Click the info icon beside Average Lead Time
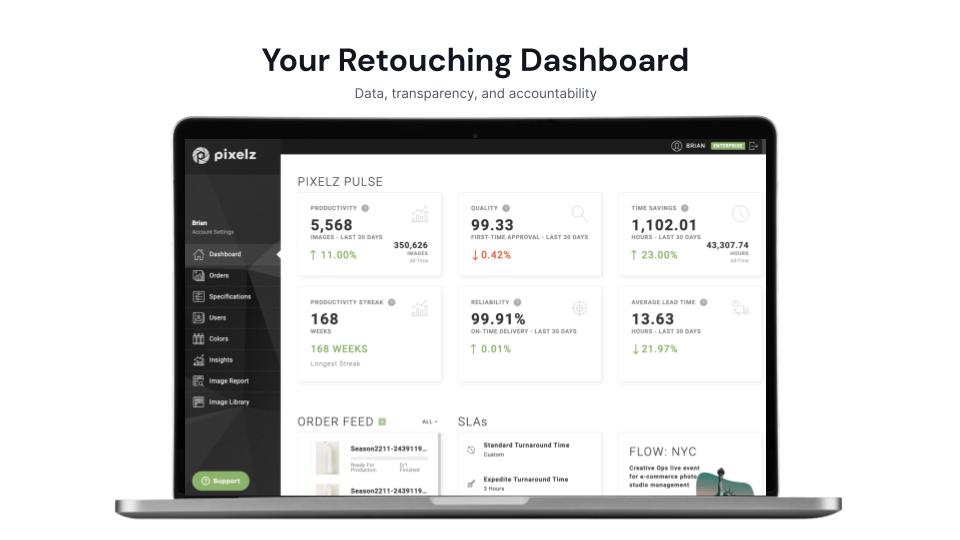Screen dimensions: 960x540 pos(703,302)
